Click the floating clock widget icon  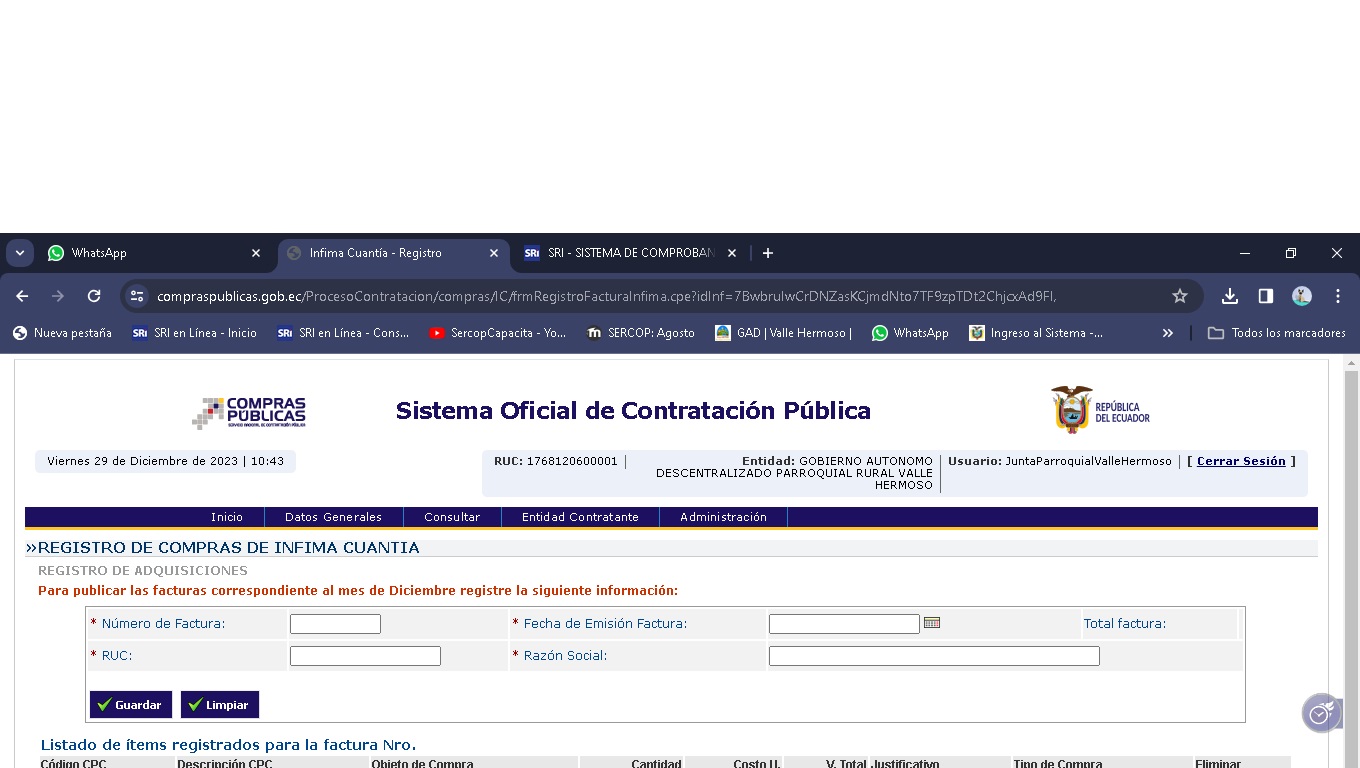tap(1320, 714)
